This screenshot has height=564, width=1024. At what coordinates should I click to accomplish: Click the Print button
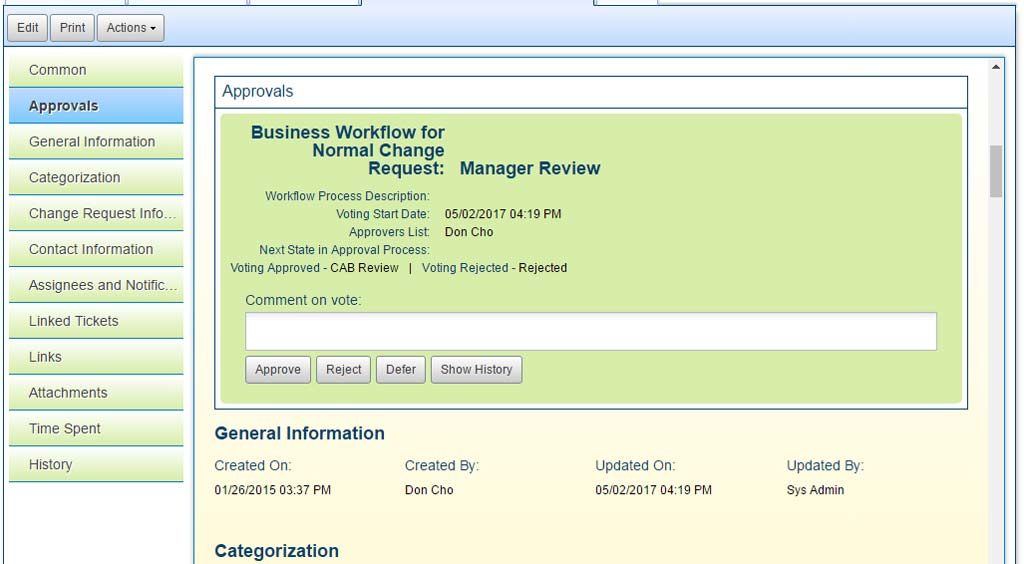(x=72, y=28)
